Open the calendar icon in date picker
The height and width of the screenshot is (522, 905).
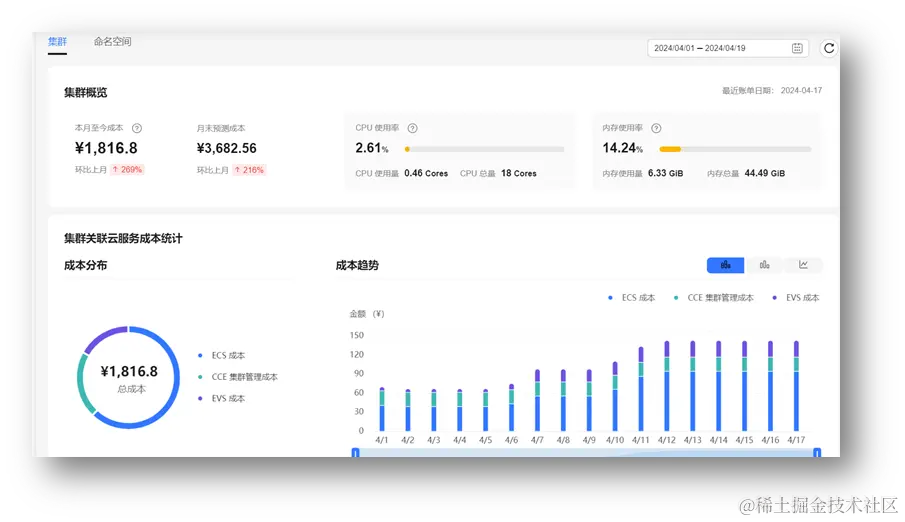[797, 48]
